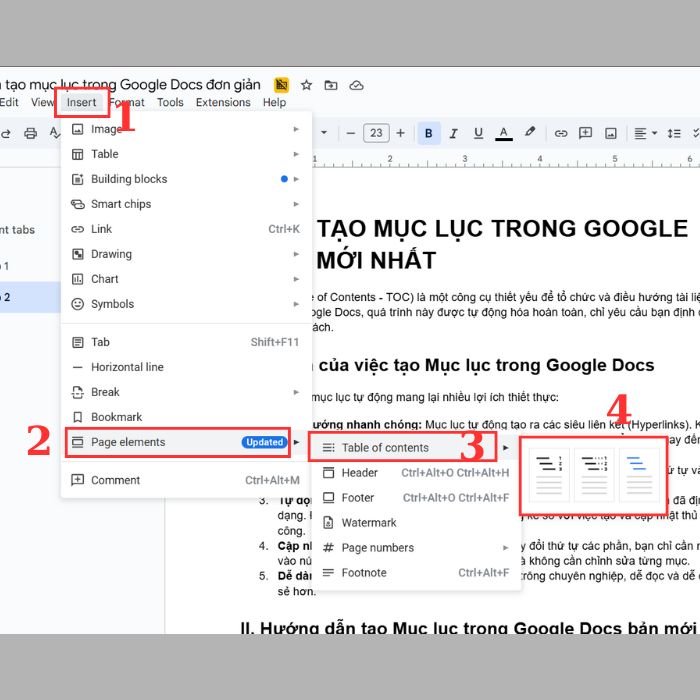Image resolution: width=700 pixels, height=700 pixels.
Task: Click the redo icon
Action: coord(5,133)
